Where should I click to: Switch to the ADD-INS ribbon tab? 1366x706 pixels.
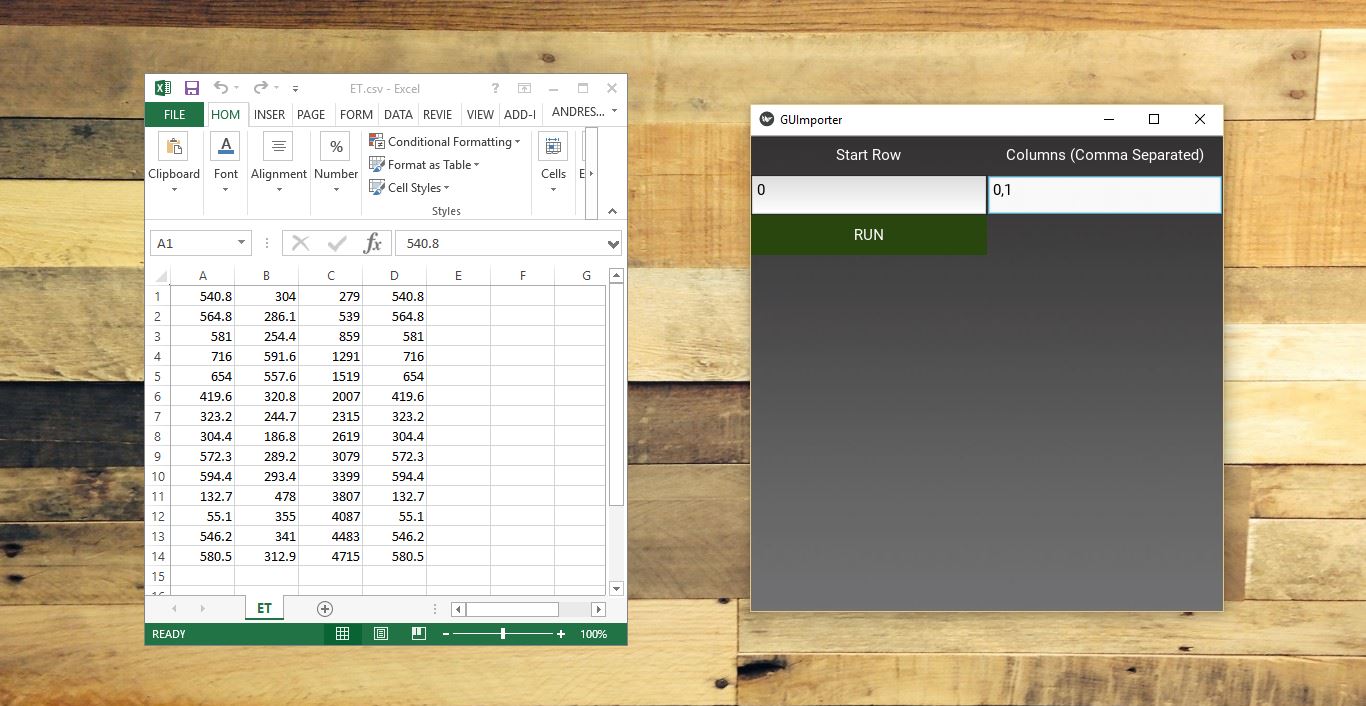(520, 114)
